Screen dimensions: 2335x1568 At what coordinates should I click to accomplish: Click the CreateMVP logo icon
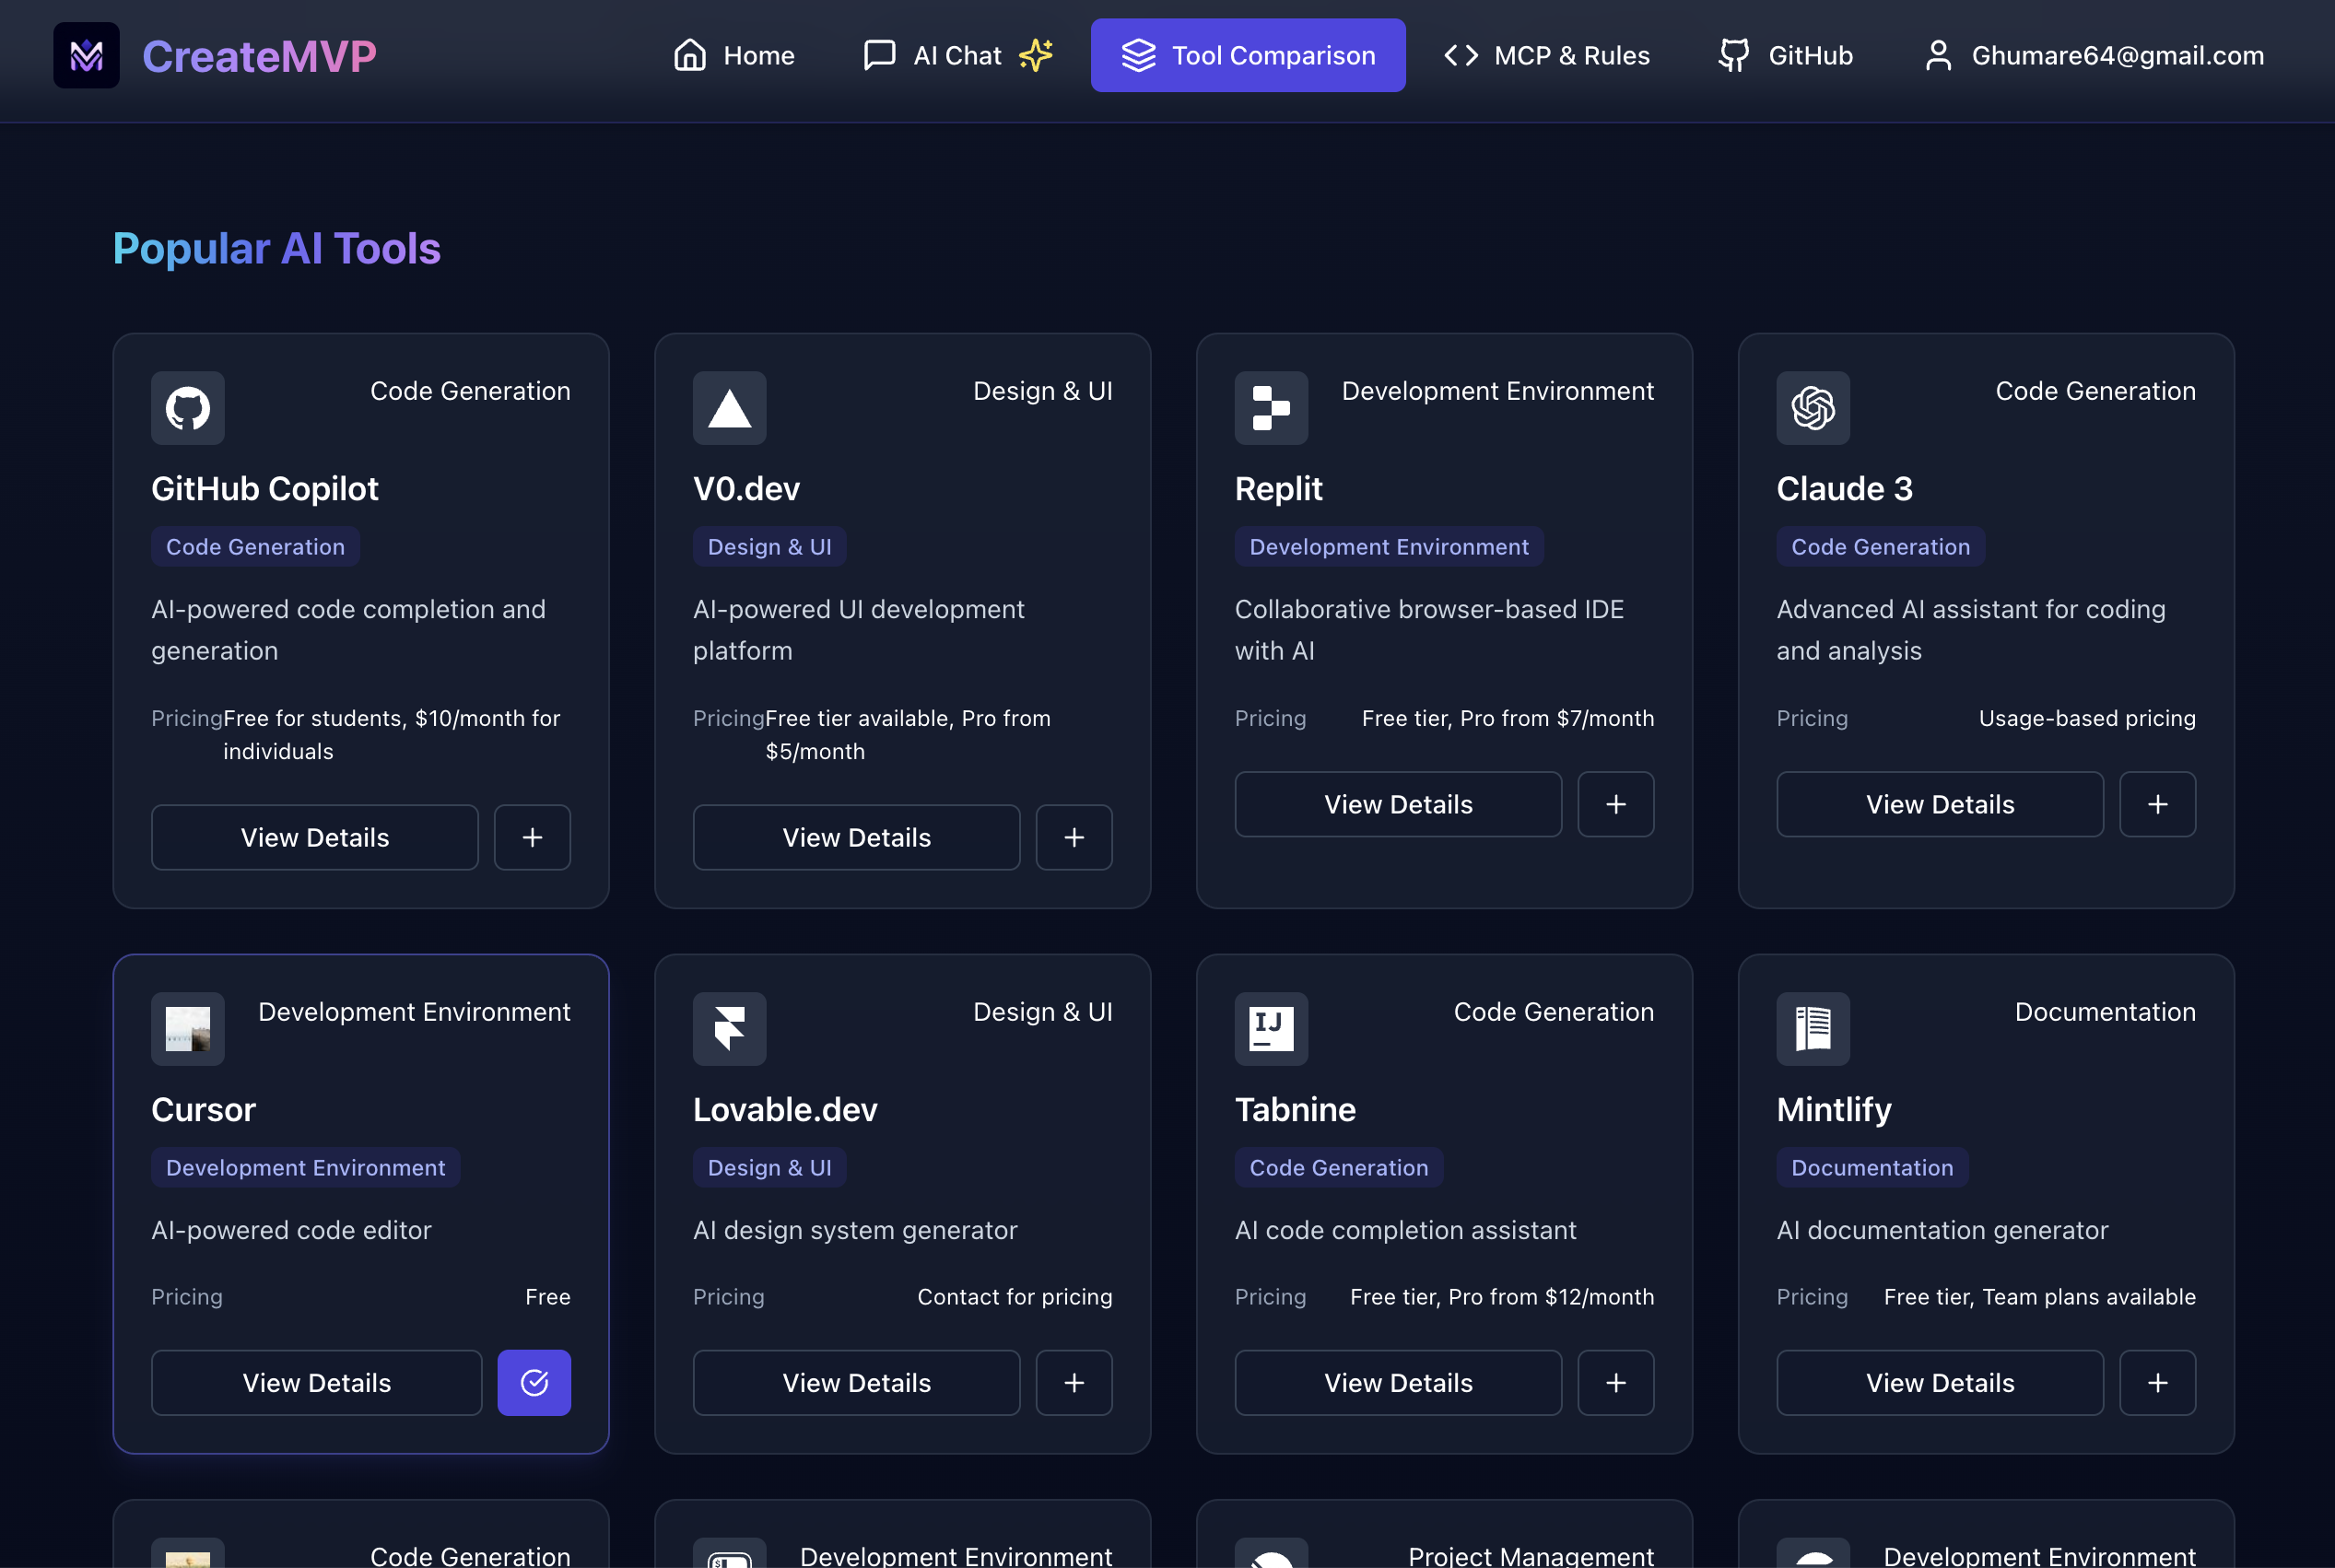[x=86, y=55]
